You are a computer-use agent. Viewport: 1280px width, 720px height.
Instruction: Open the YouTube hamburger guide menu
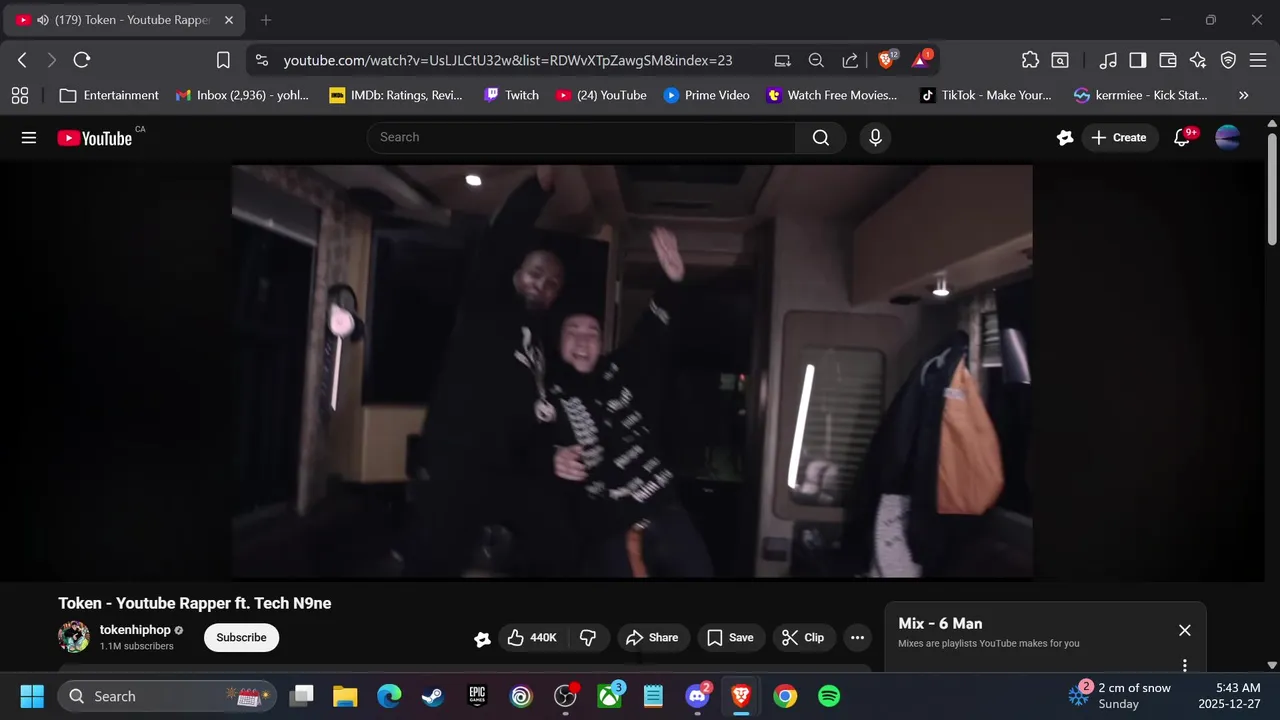(28, 138)
